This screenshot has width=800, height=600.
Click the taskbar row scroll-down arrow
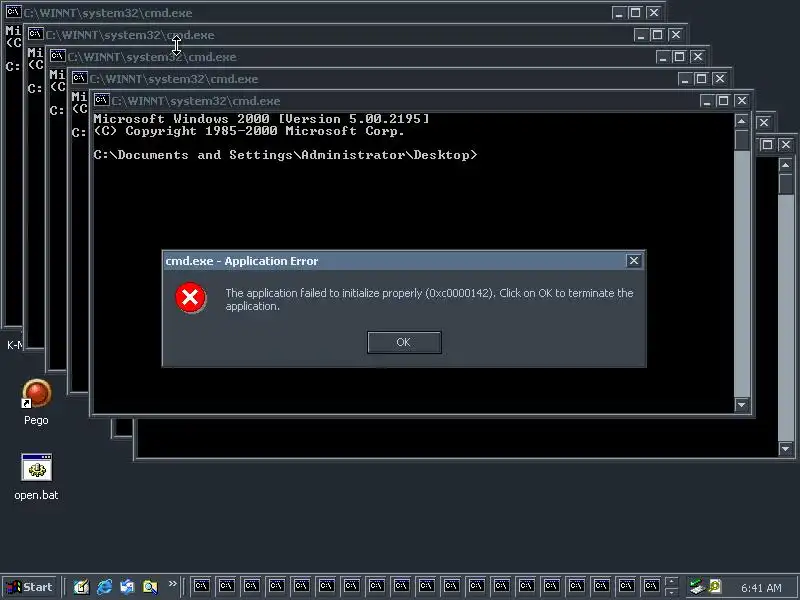pos(672,592)
